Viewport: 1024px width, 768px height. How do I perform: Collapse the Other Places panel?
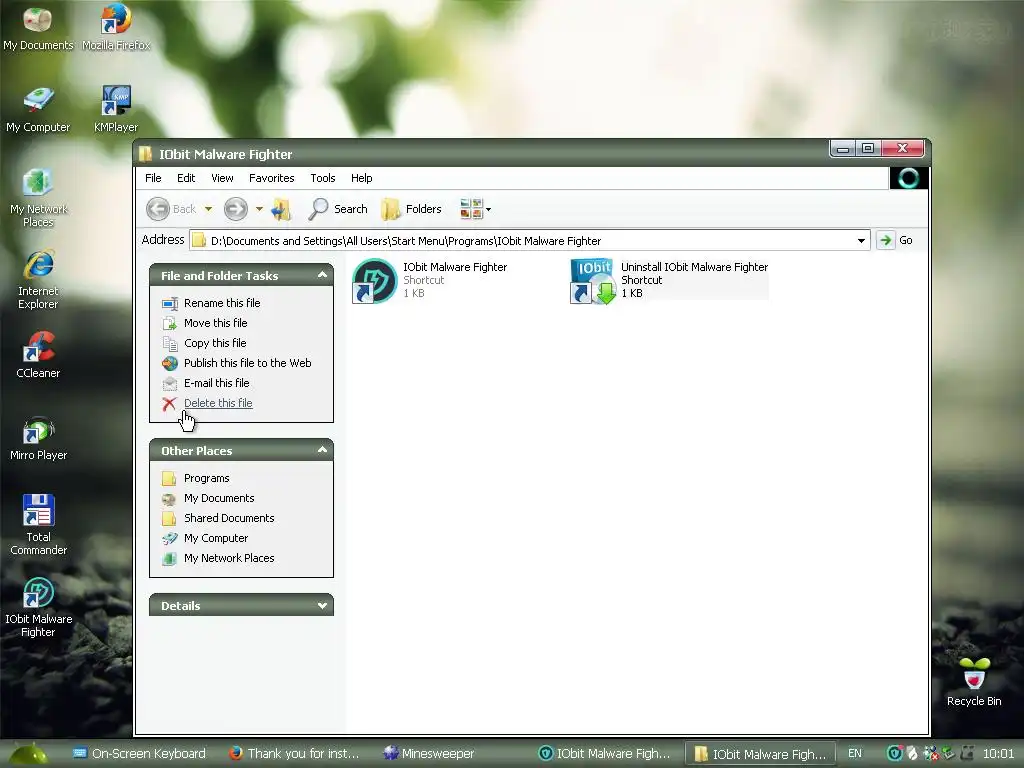322,450
